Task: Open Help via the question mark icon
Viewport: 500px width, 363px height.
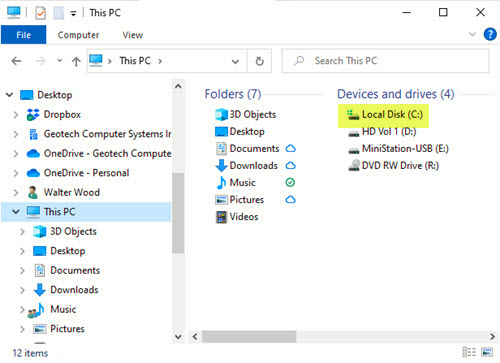Action: coord(490,34)
